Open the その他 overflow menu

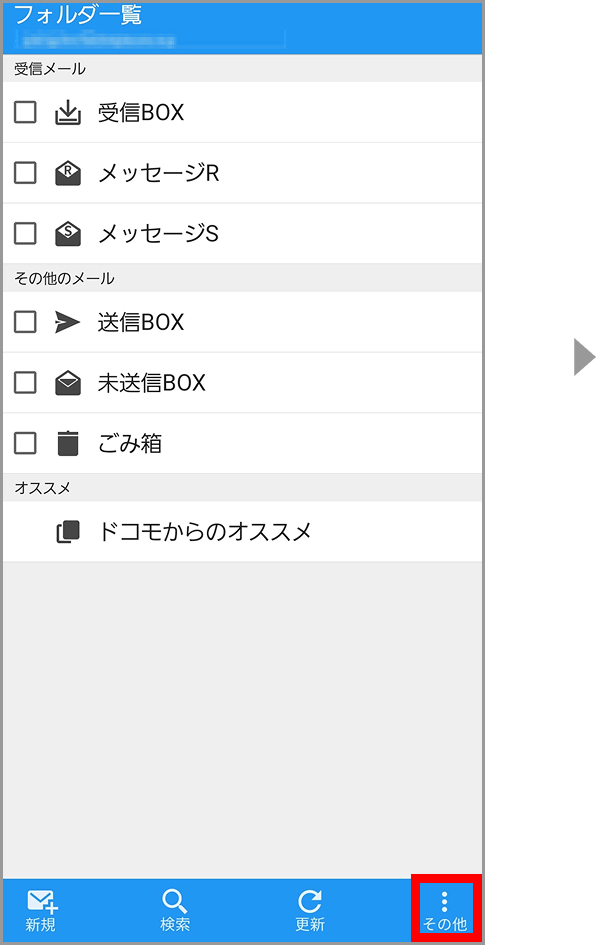click(x=445, y=908)
